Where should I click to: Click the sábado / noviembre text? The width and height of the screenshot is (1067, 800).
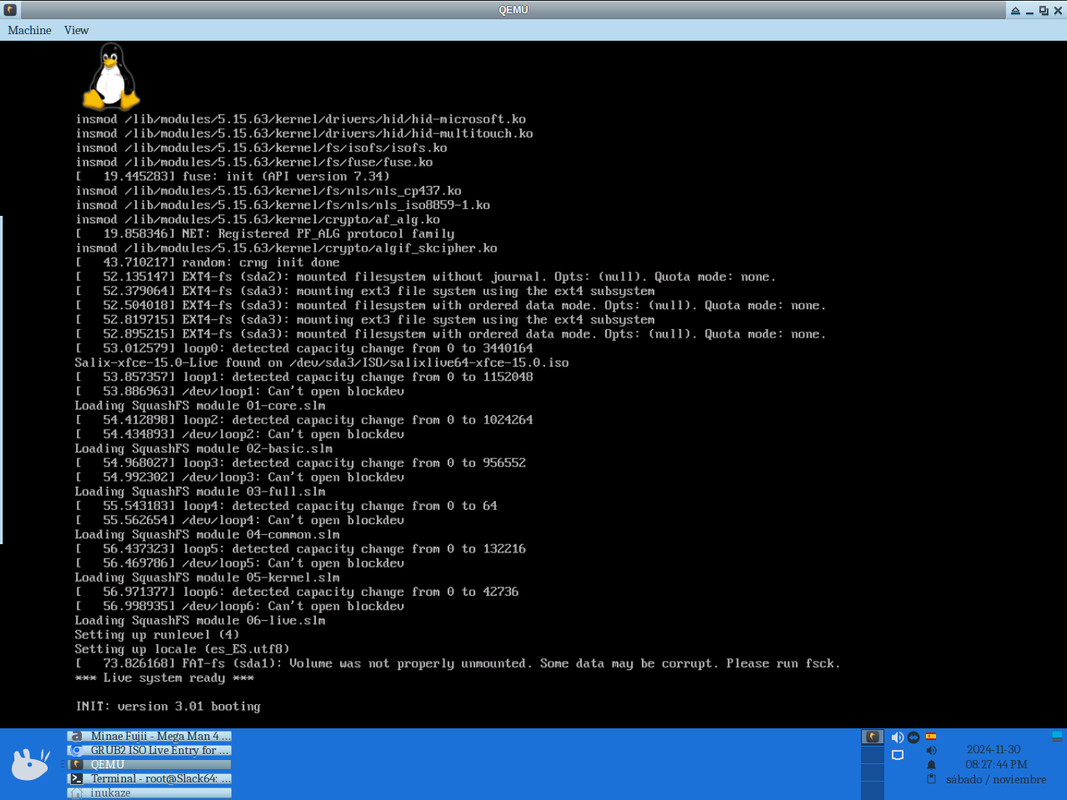tap(996, 779)
